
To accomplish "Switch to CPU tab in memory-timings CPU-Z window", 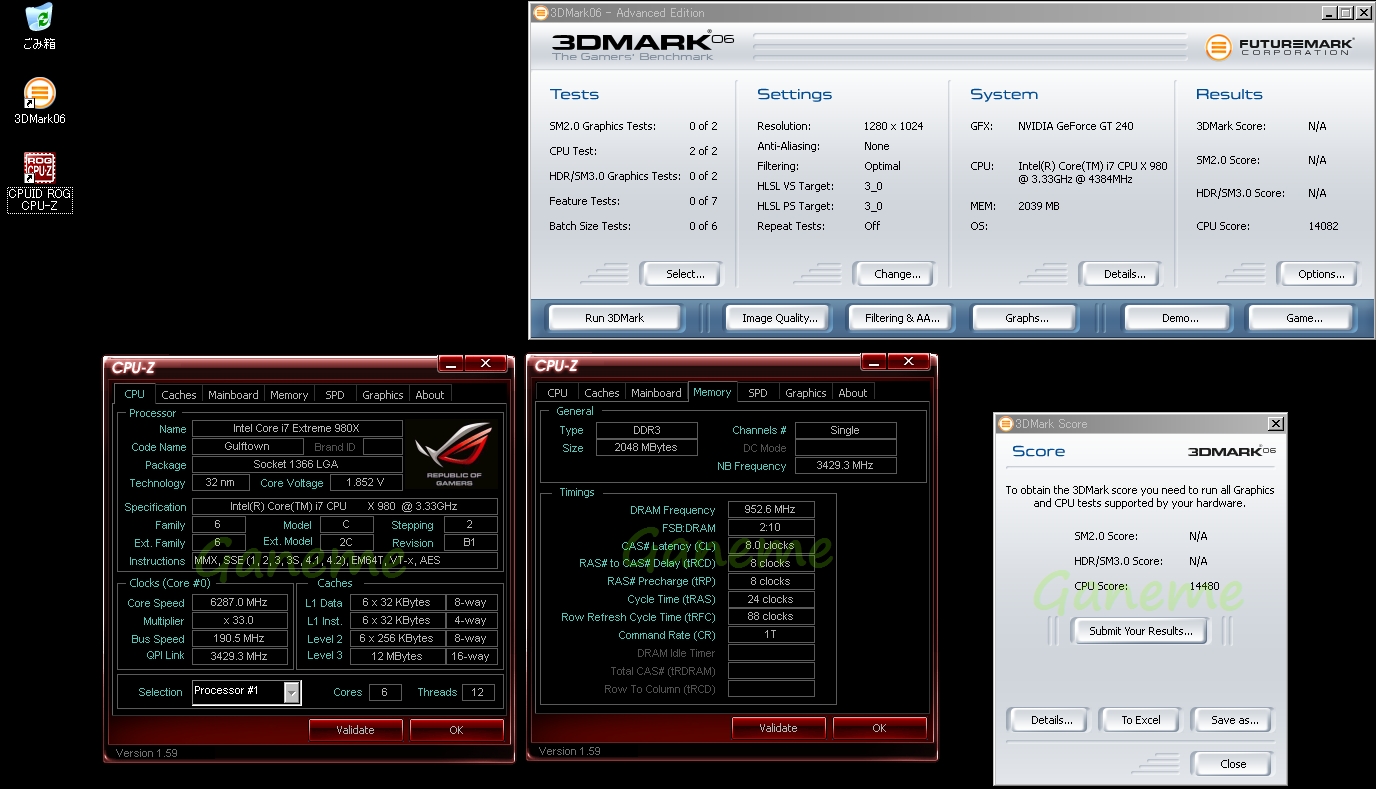I will 558,393.
